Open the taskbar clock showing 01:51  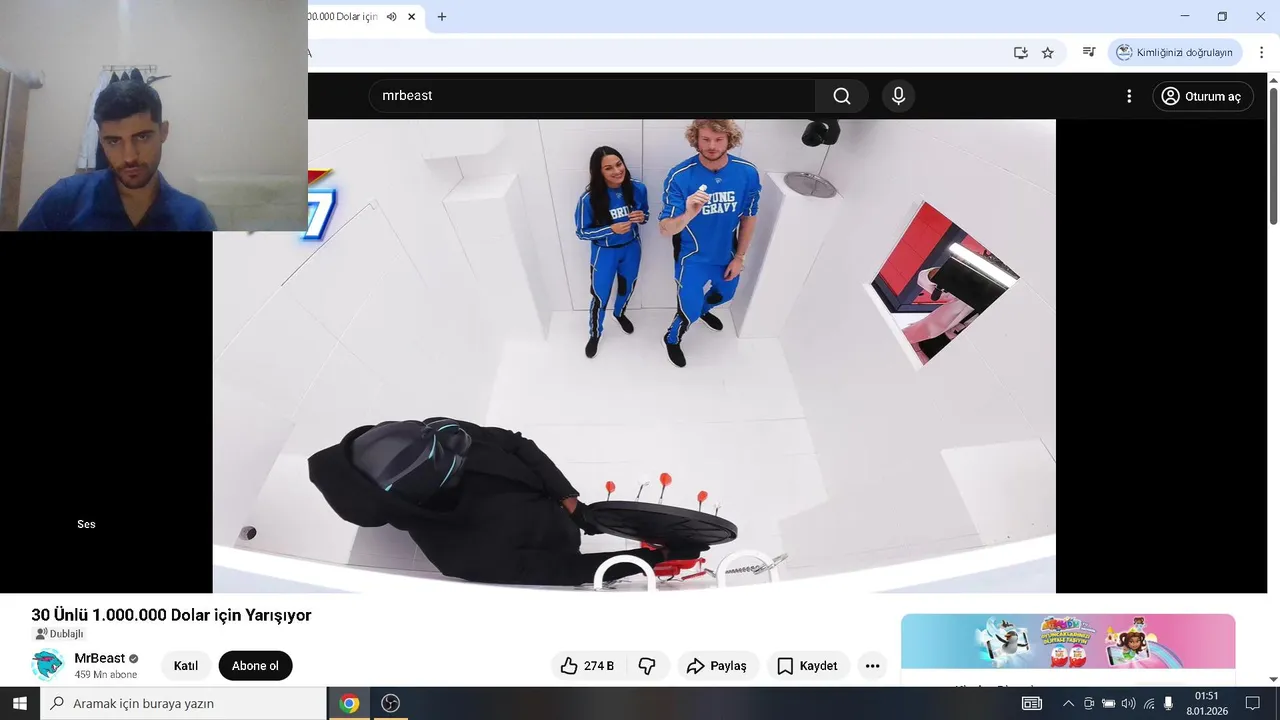pos(1207,703)
